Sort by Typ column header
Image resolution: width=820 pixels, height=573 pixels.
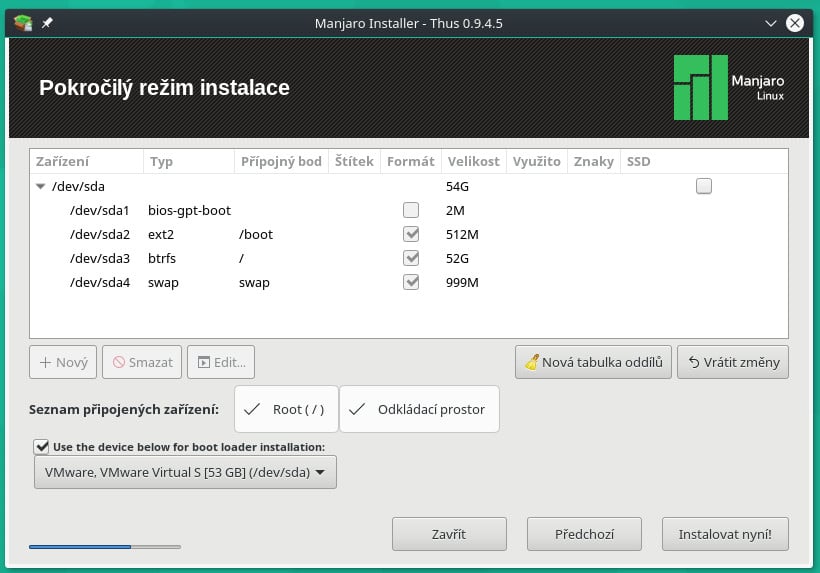point(189,162)
